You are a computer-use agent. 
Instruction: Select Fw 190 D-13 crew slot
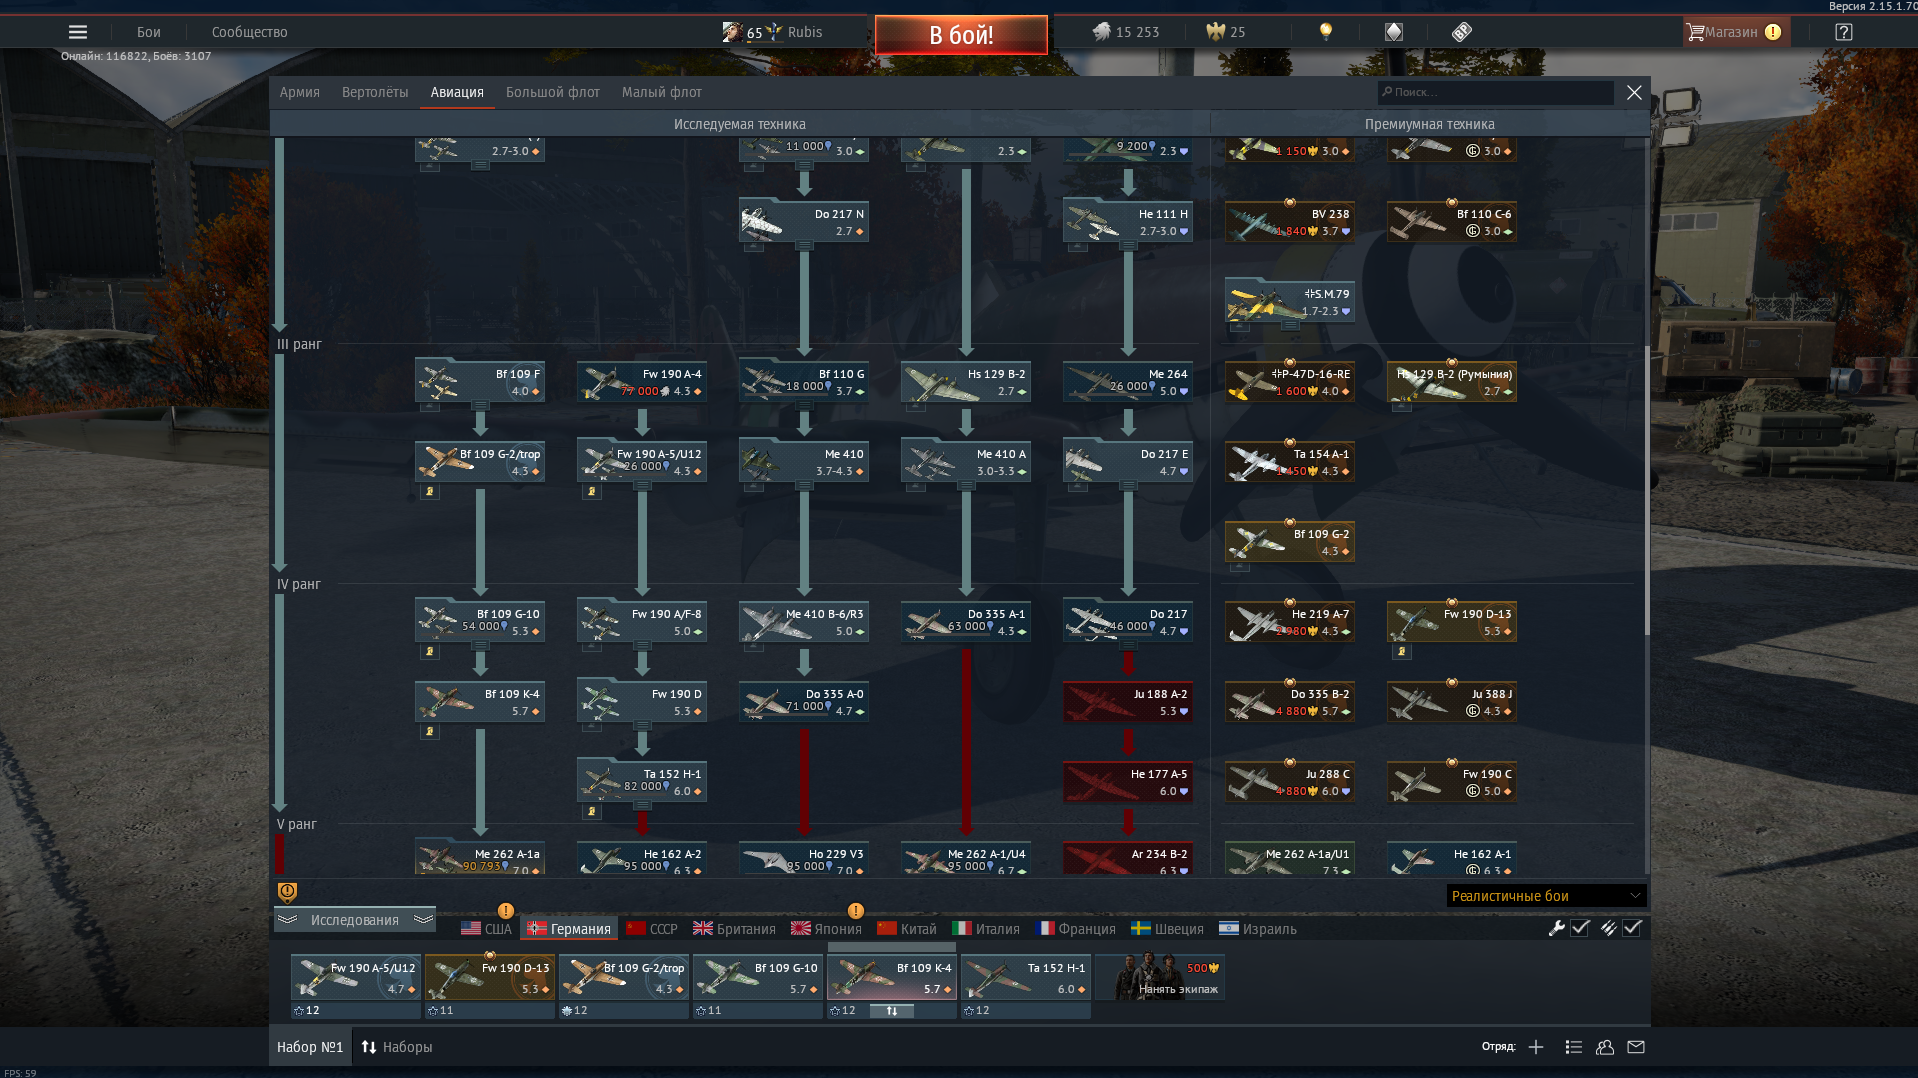click(490, 977)
